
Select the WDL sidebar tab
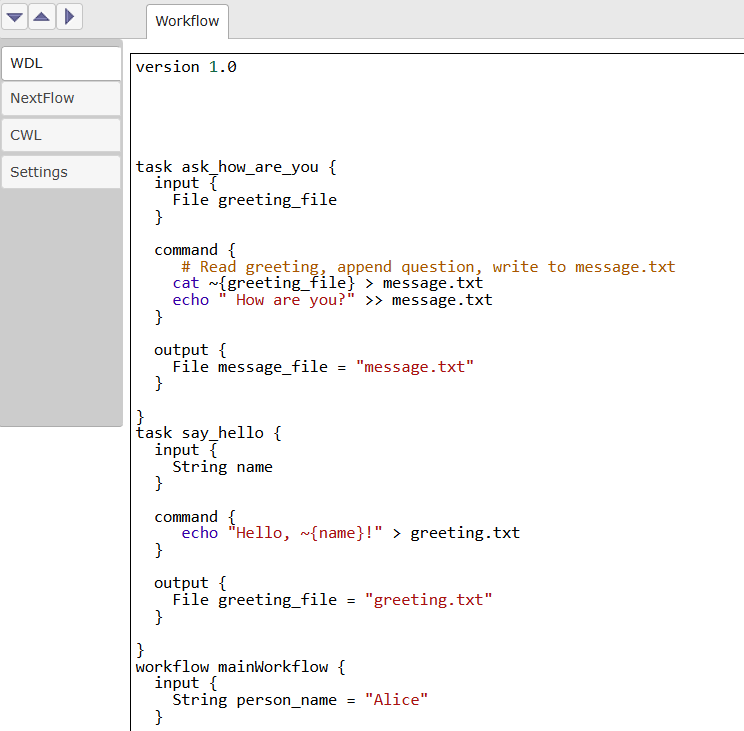coord(61,63)
